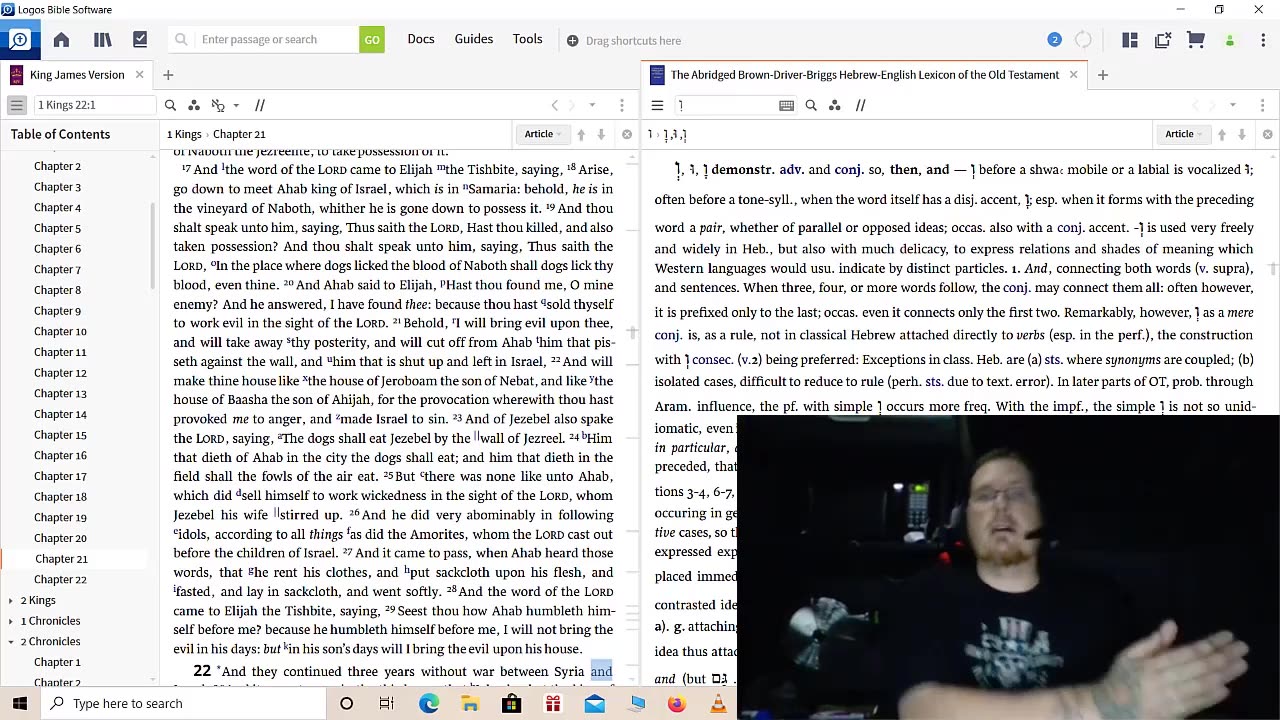Switch to the Brown-Driver-Briggs Lexicon tab
1280x720 pixels.
(864, 75)
